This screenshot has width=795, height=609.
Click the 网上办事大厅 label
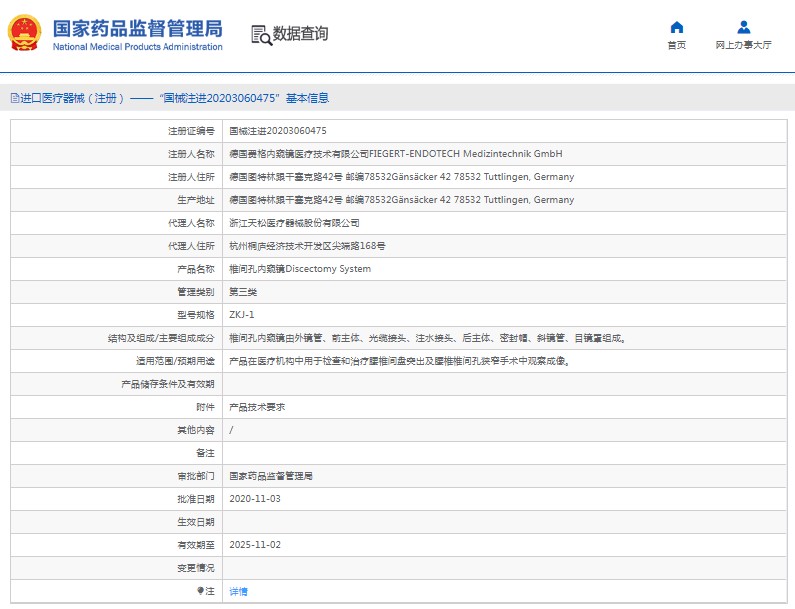pos(743,45)
